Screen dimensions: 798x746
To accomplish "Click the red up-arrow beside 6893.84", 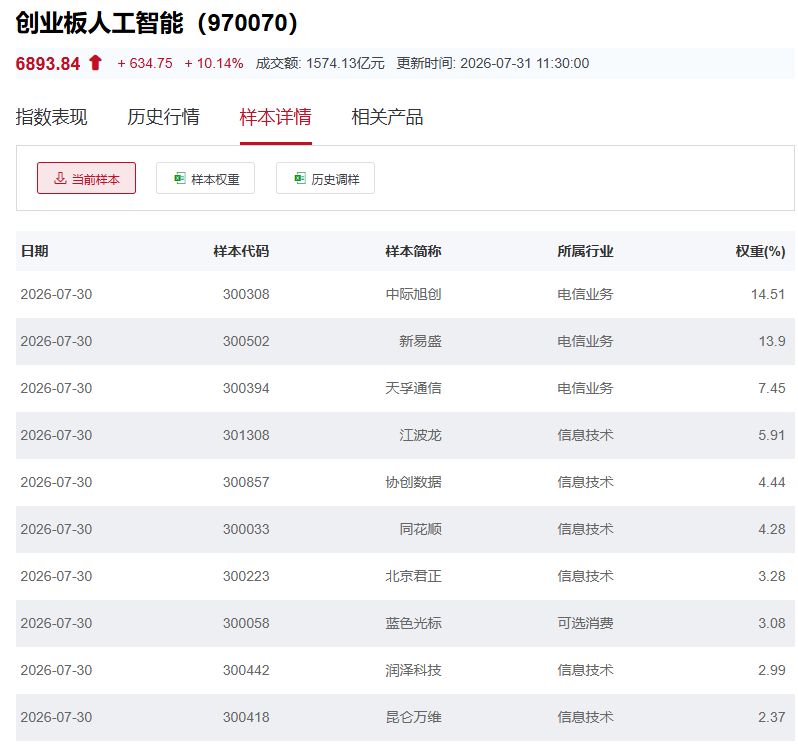I will [x=95, y=63].
